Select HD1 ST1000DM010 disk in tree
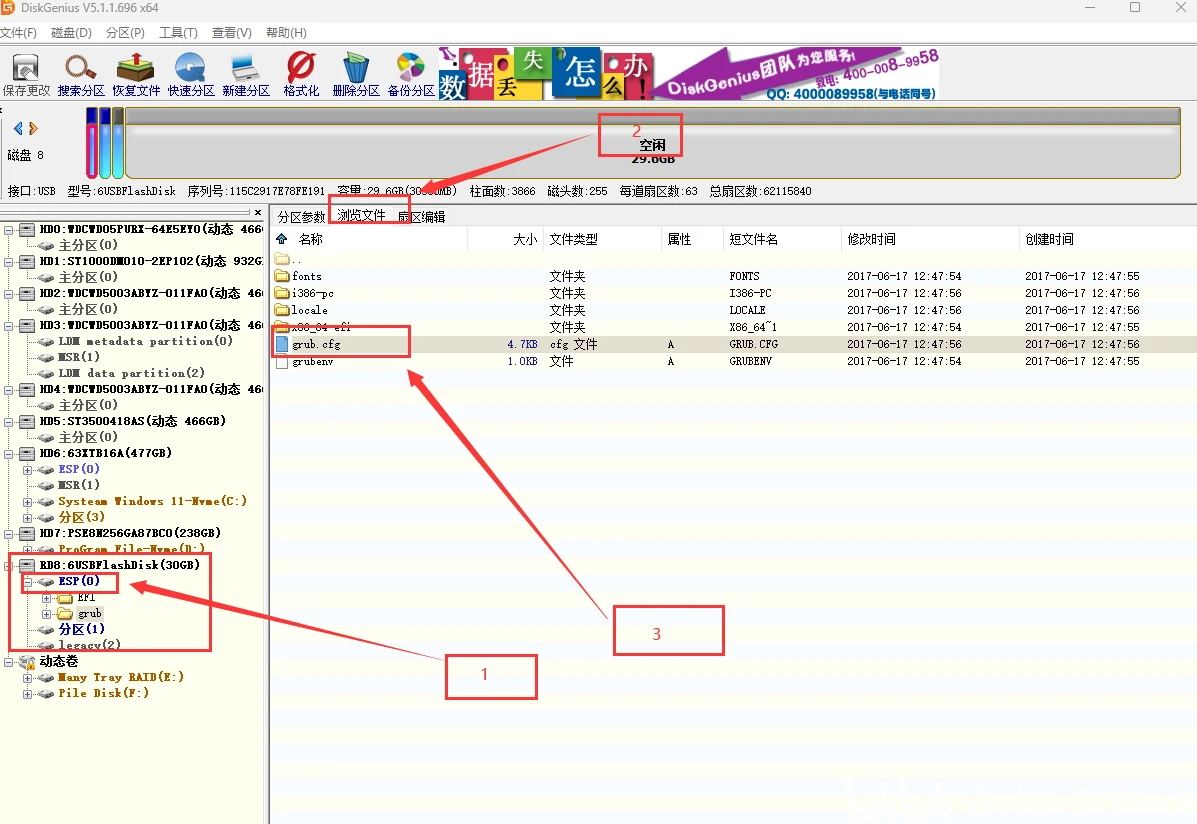The image size is (1197, 824). (x=150, y=261)
